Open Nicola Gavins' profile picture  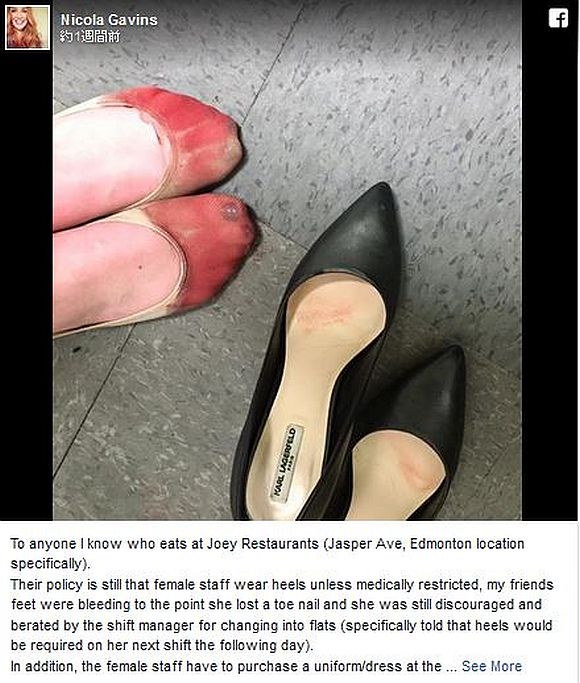(27, 27)
